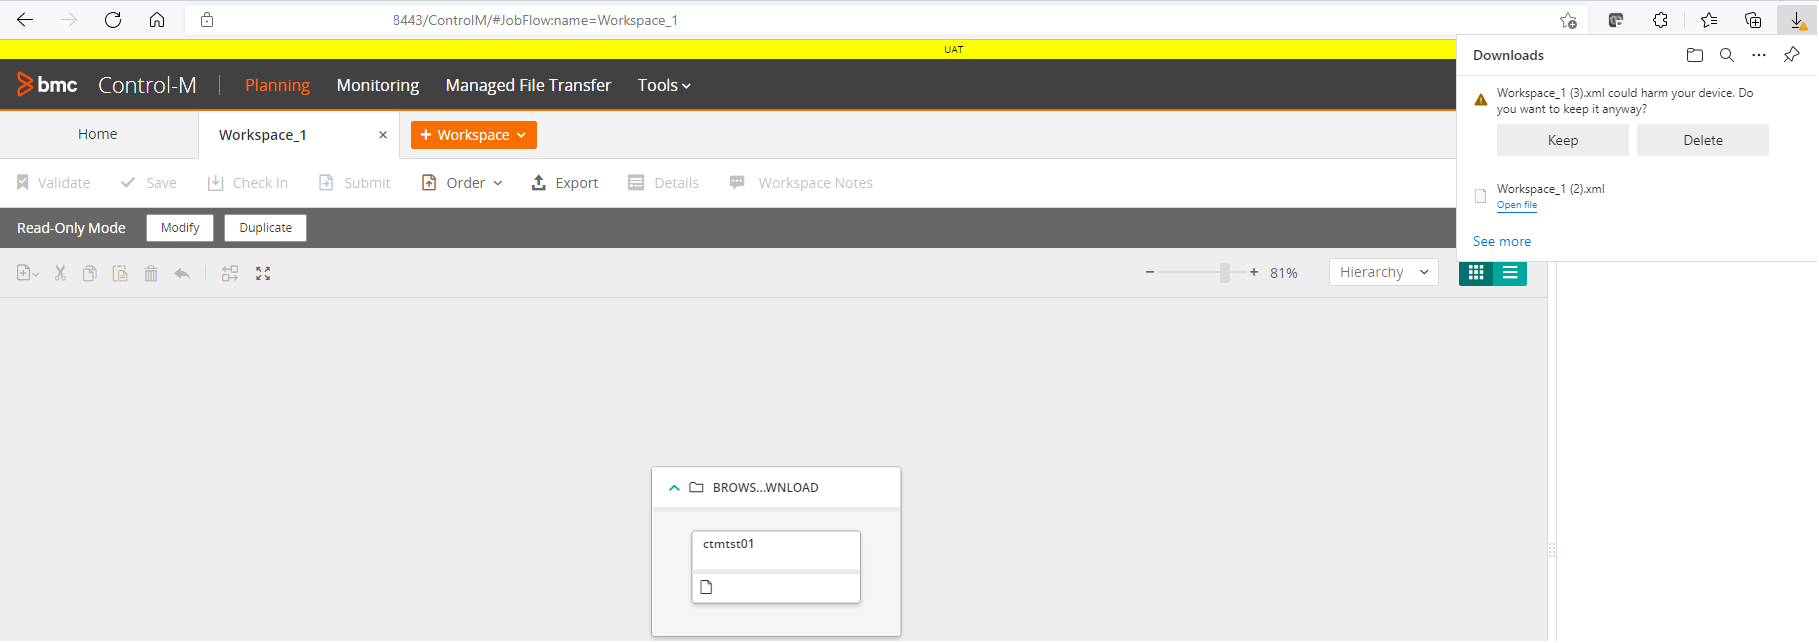The width and height of the screenshot is (1819, 643).
Task: Open browser extensions puzzle icon
Action: point(1660,20)
